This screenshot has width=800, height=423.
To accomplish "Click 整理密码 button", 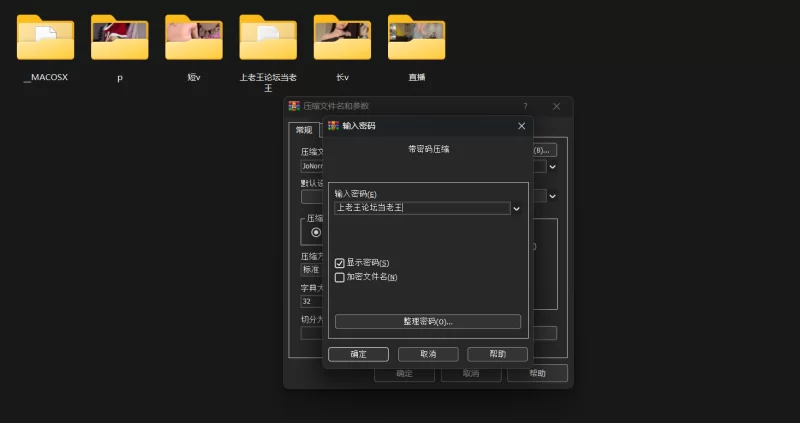I will click(427, 322).
